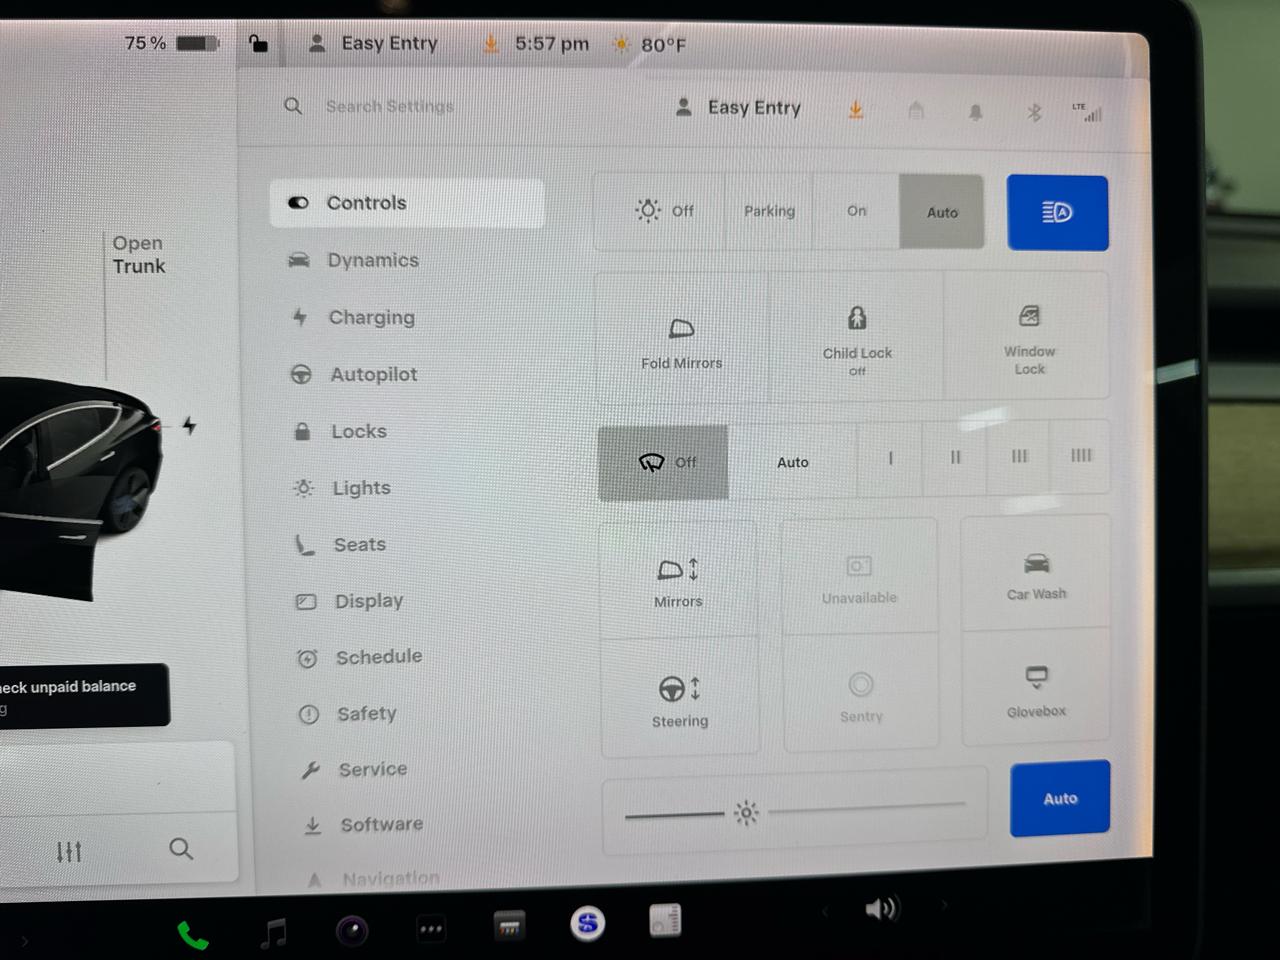Open the Fold Mirrors control
This screenshot has width=1280, height=960.
click(x=681, y=338)
